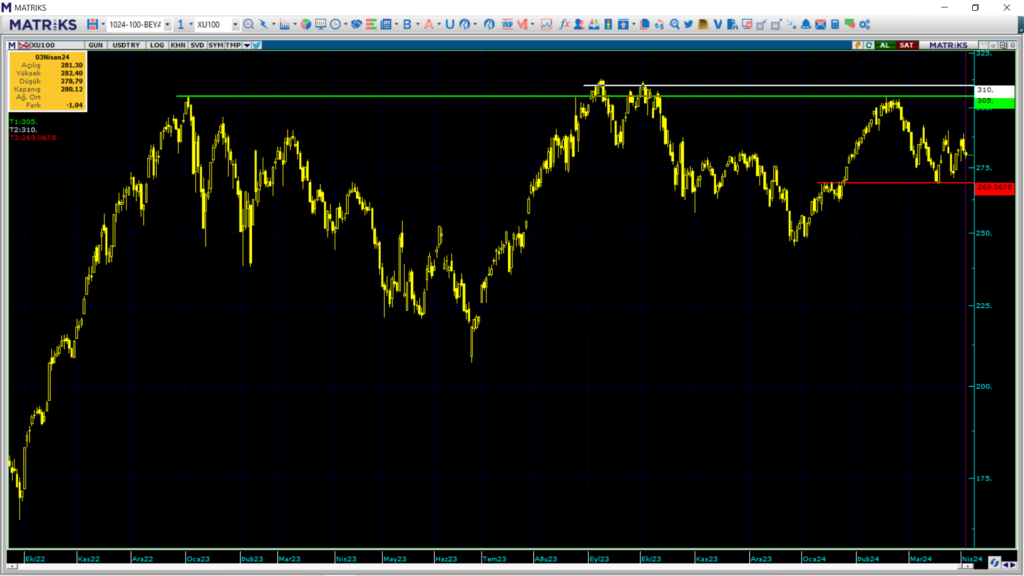Open the fx formula icon
Viewport: 1024px width, 576px height.
(564, 23)
